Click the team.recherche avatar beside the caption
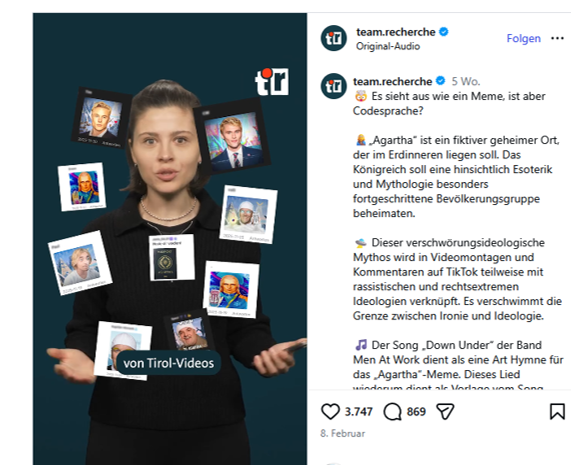Screen dimensions: 571x465 click(334, 86)
